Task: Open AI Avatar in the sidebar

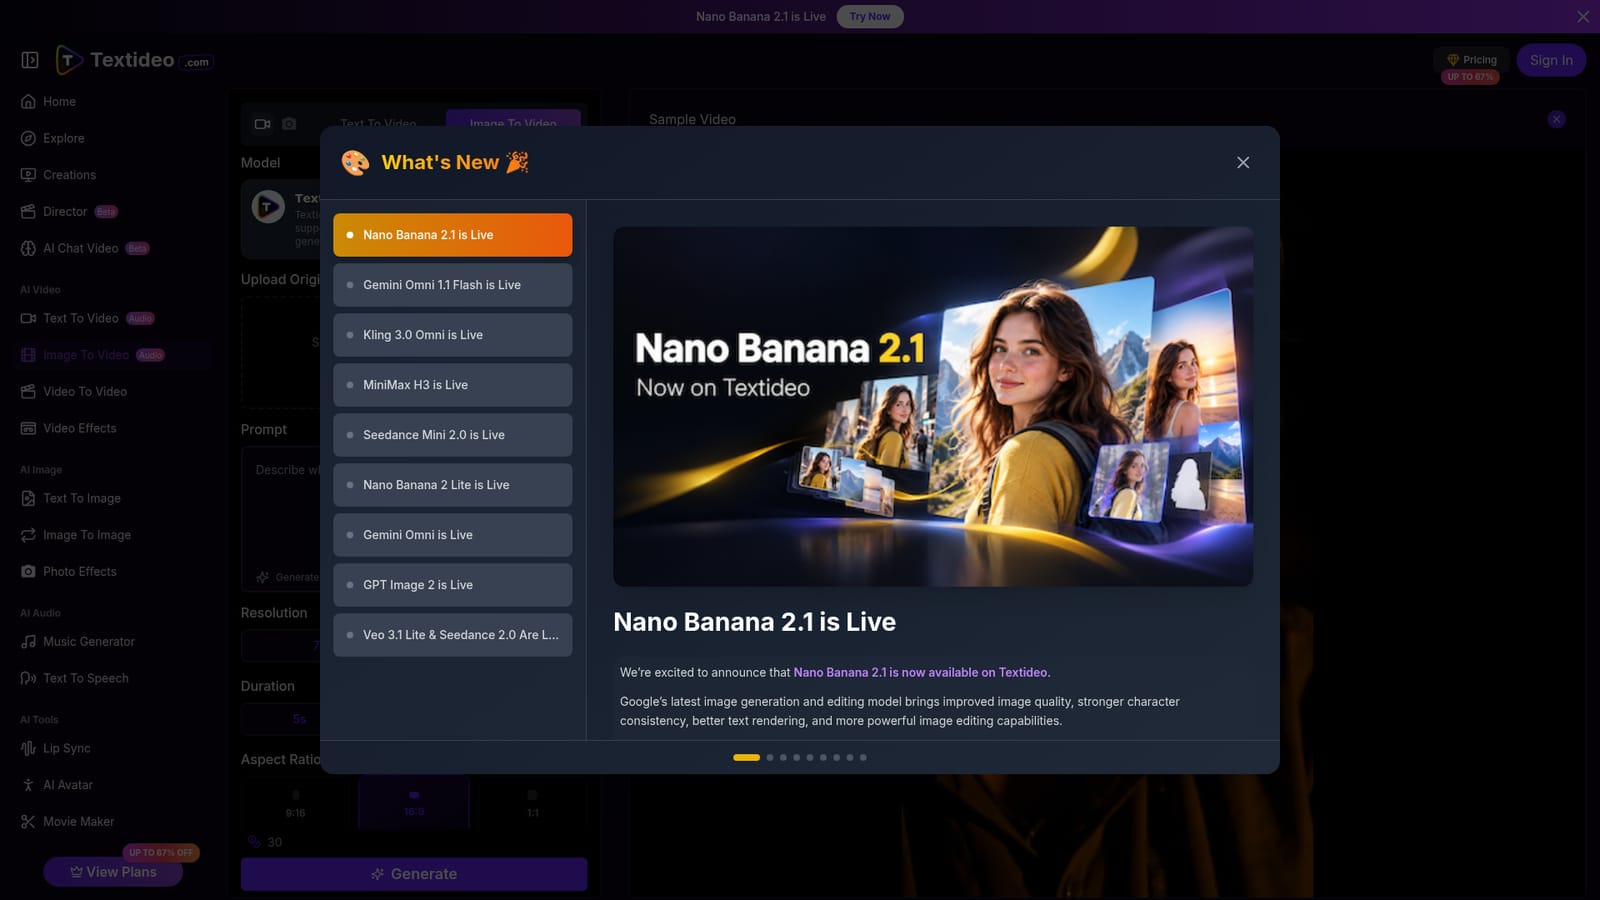Action: (x=57, y=785)
